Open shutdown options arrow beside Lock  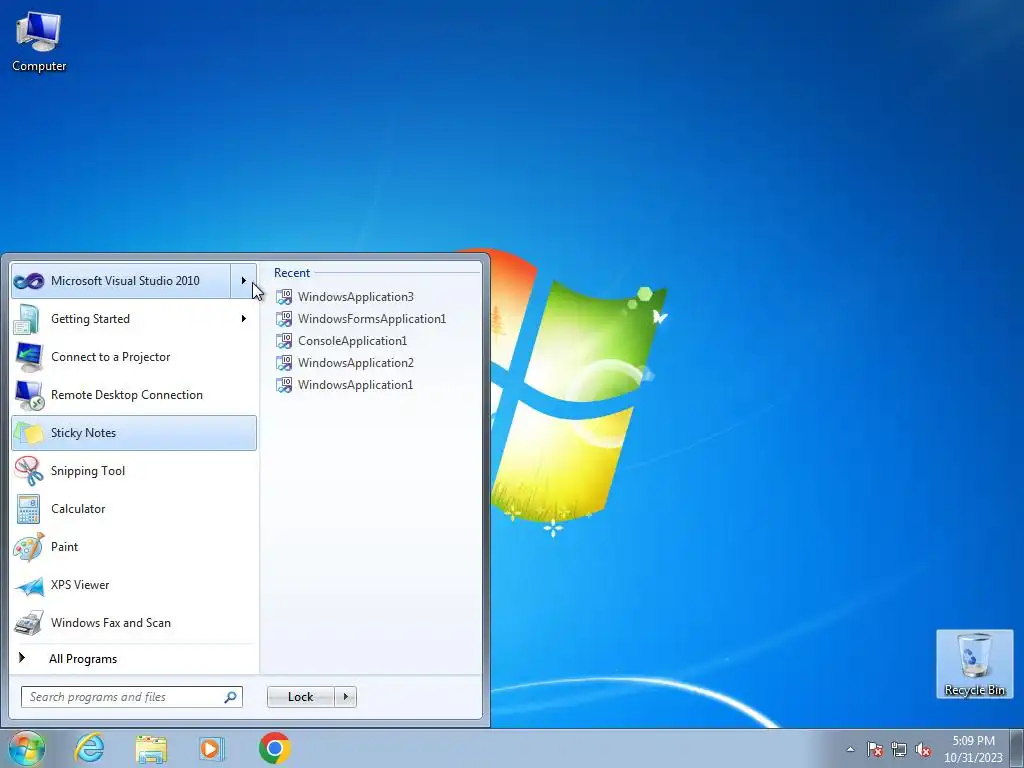[345, 697]
